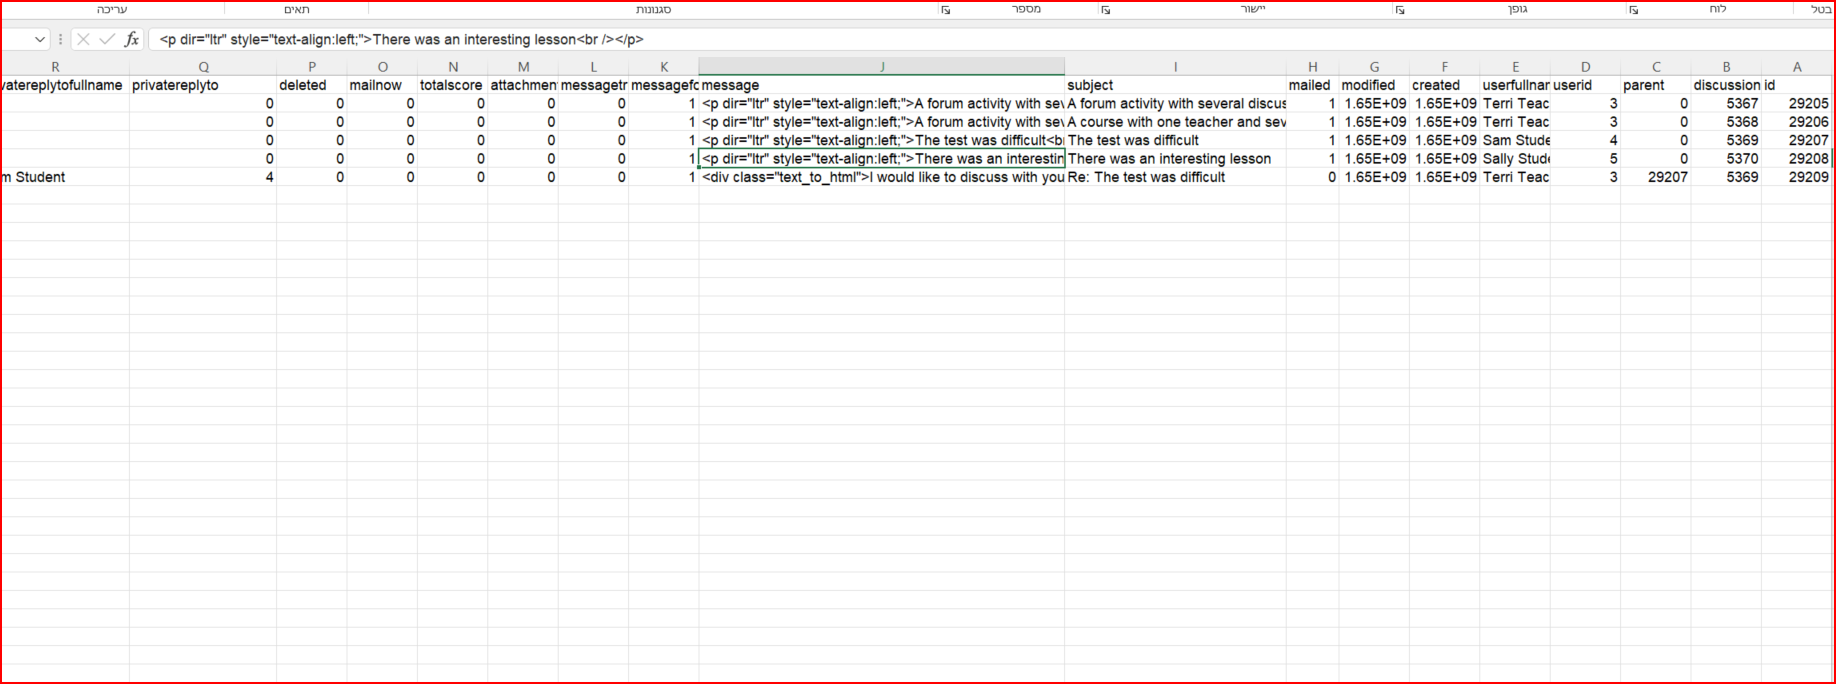Select the 'privatereplytofullname' header cell
The height and width of the screenshot is (684, 1836).
(64, 85)
